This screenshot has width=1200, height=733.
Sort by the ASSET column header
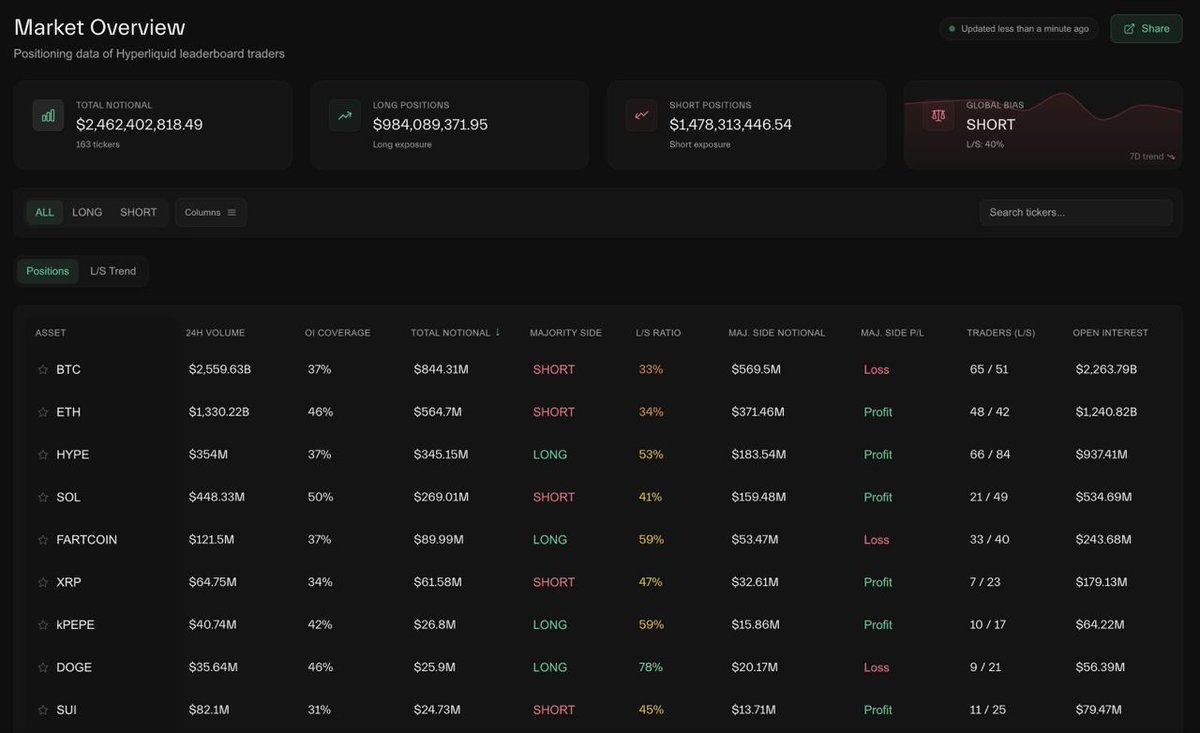click(x=51, y=333)
